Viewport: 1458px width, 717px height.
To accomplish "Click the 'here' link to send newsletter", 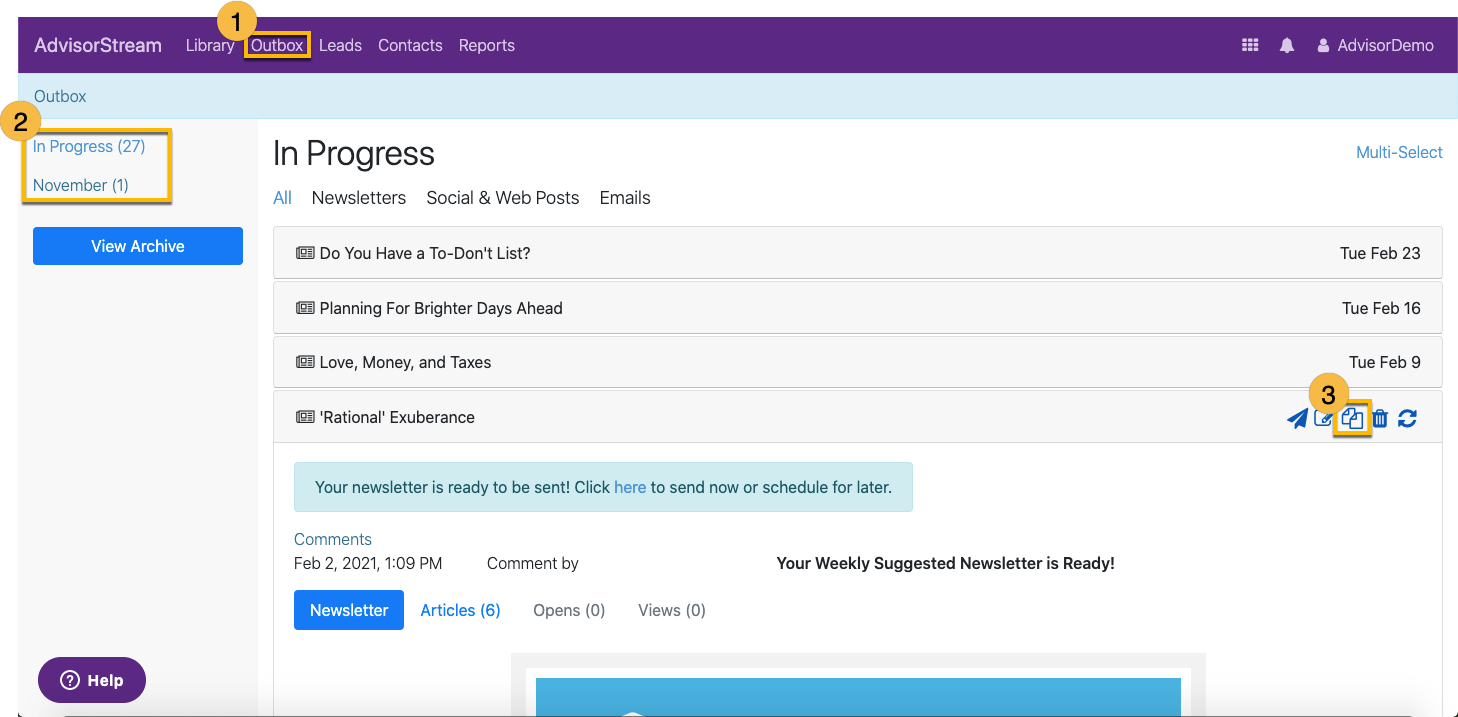I will (630, 487).
